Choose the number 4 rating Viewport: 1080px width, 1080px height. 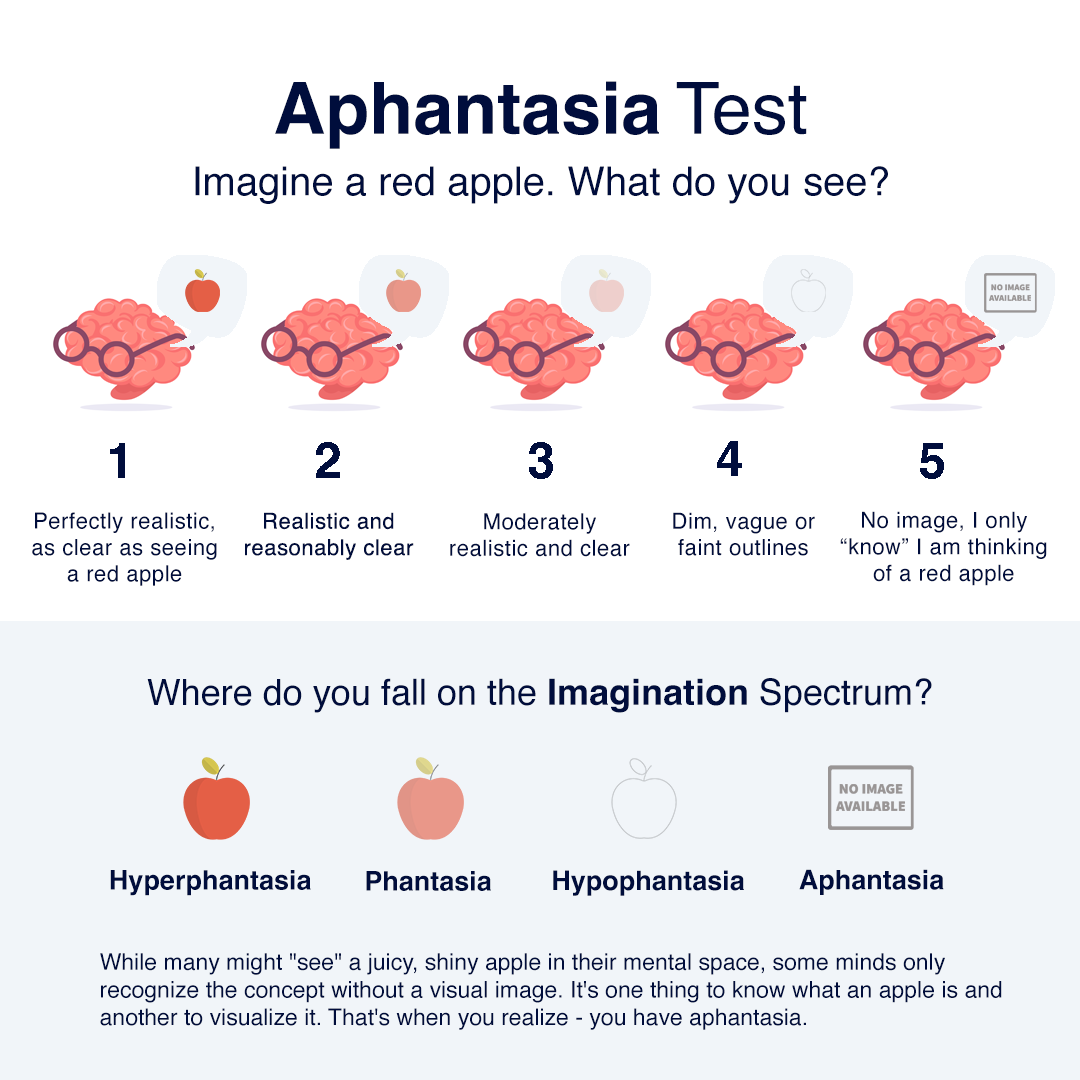tap(730, 459)
